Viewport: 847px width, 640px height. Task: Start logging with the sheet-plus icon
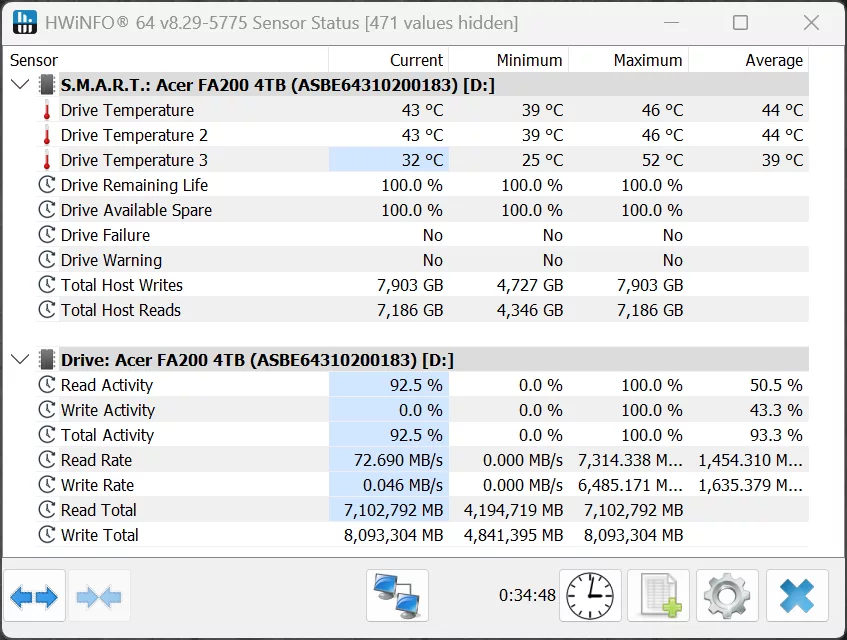click(x=658, y=596)
